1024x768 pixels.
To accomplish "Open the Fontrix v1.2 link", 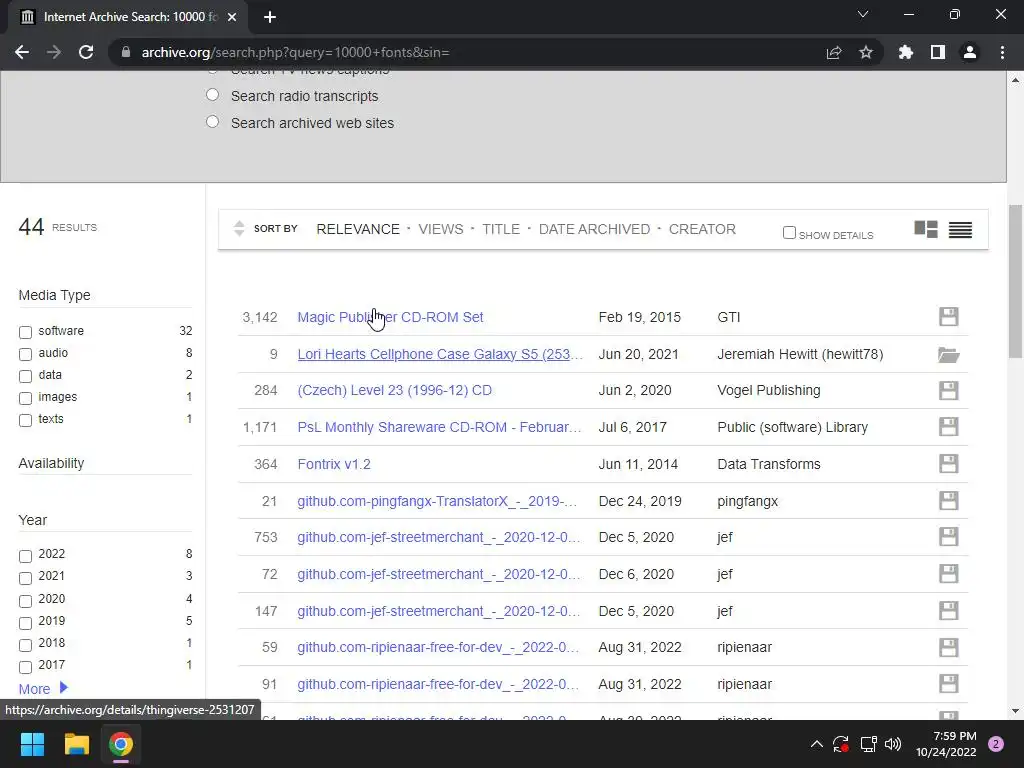I will click(334, 464).
